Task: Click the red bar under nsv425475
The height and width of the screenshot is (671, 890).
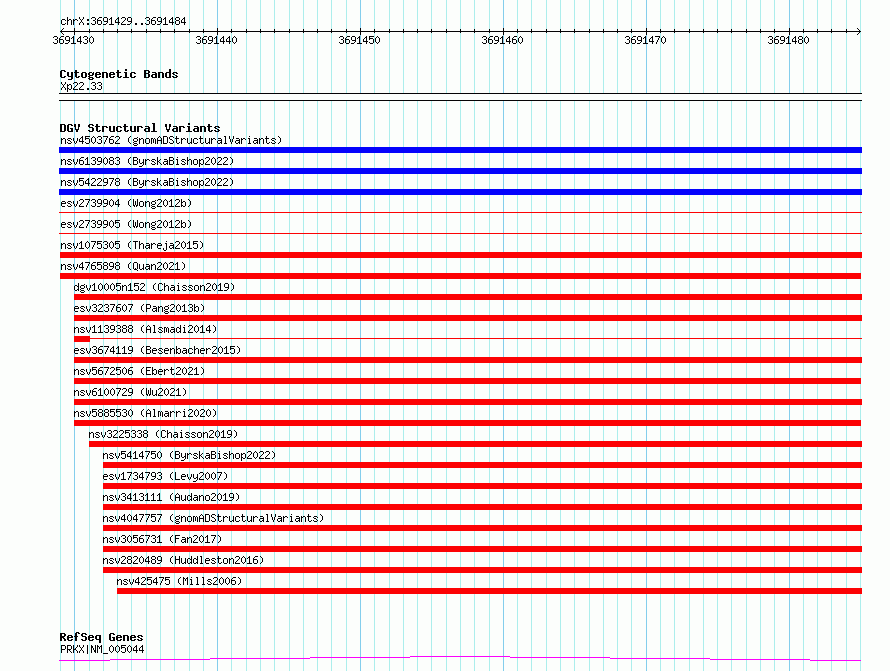Action: coord(489,592)
